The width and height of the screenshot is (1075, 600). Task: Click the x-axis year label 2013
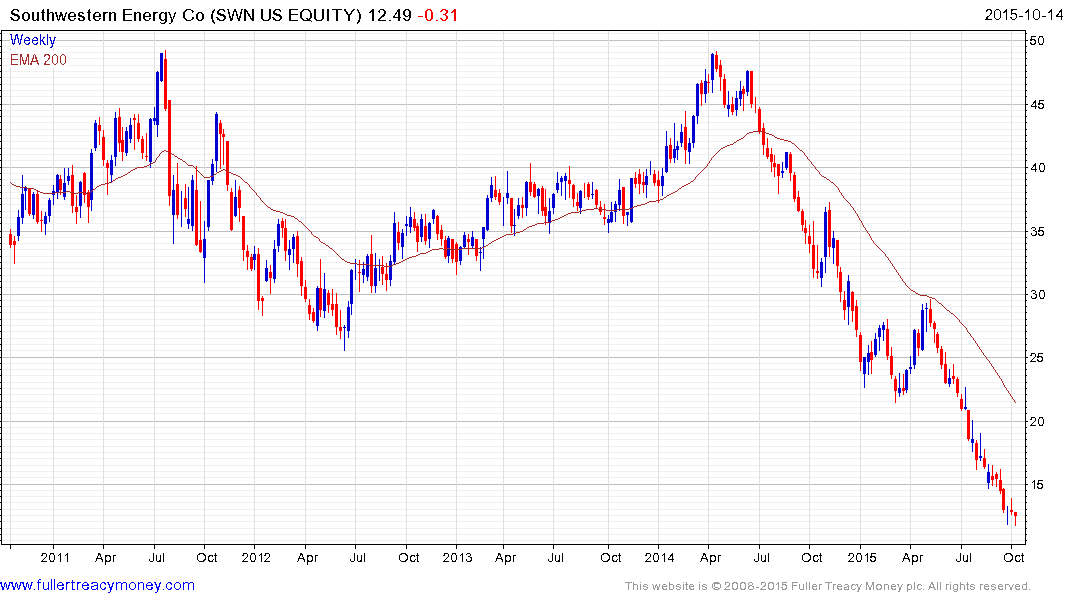tap(457, 557)
